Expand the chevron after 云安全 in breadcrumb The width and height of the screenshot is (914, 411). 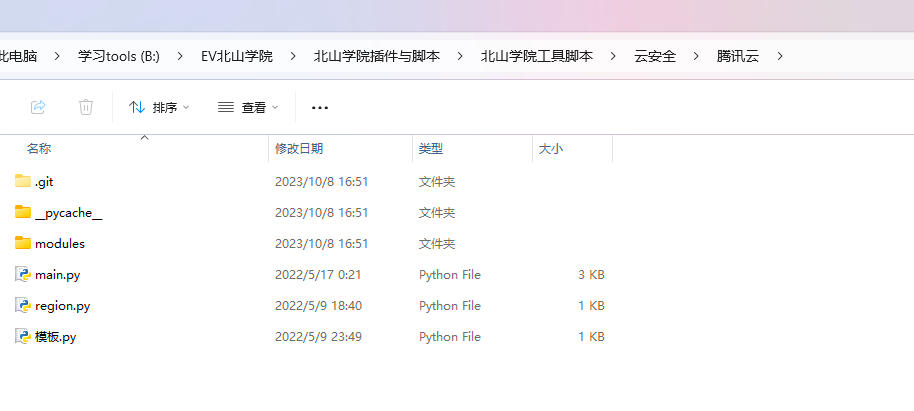[696, 57]
